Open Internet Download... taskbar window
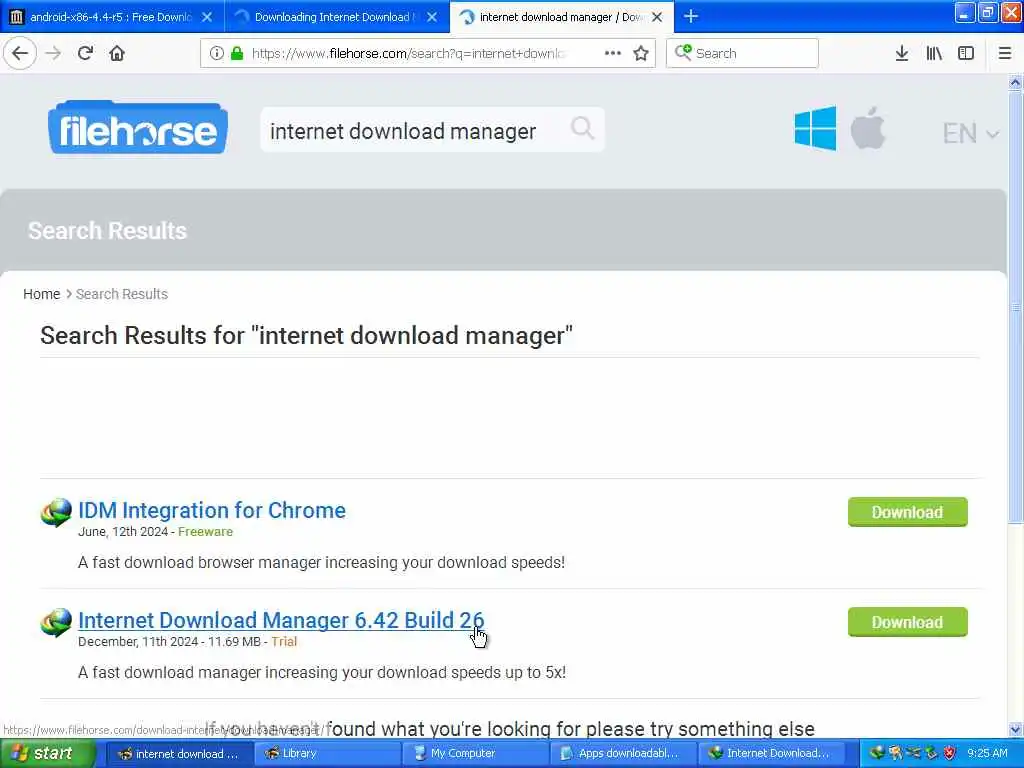This screenshot has width=1024, height=768. pos(771,754)
